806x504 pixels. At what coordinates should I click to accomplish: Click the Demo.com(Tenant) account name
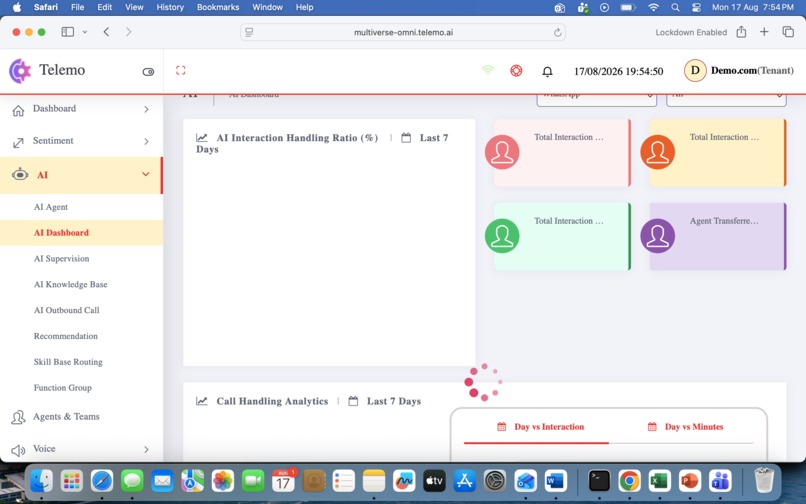752,70
